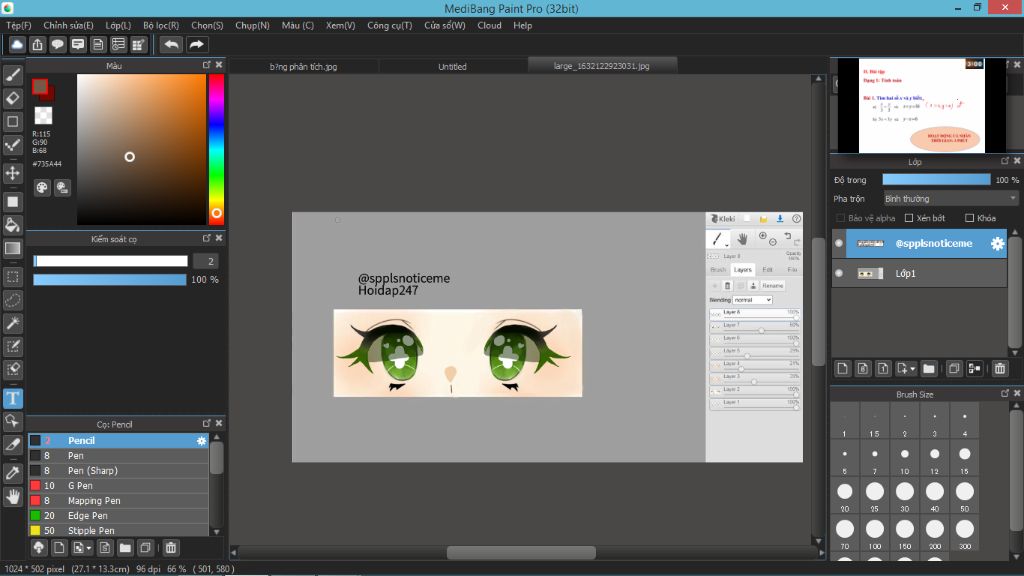The width and height of the screenshot is (1024, 576).
Task: Open settings gear for @spplsnoticeme layer
Action: click(x=997, y=244)
